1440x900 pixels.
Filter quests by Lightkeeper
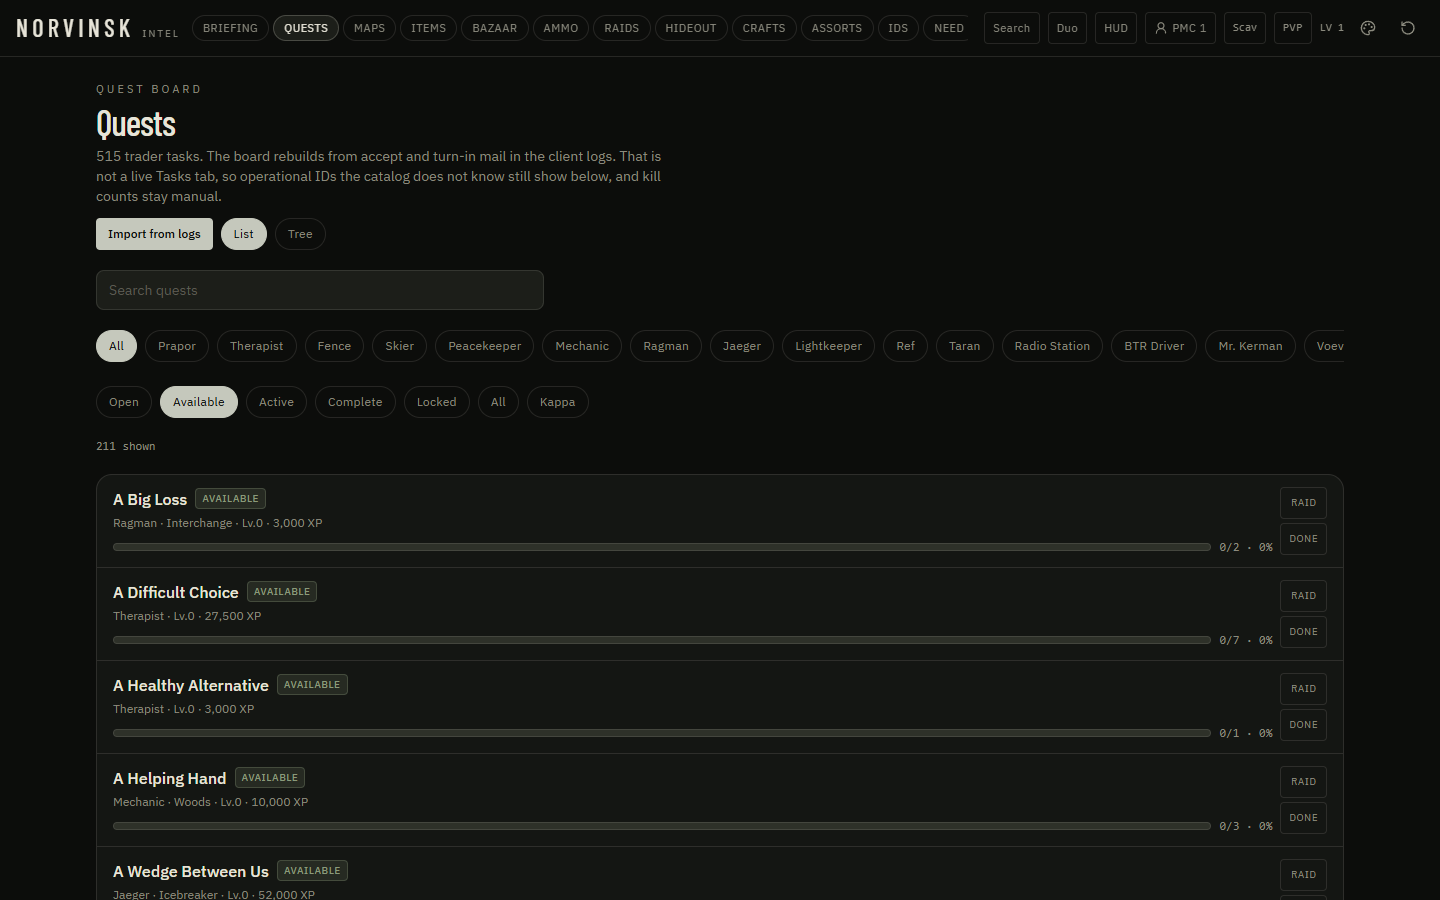tap(828, 346)
